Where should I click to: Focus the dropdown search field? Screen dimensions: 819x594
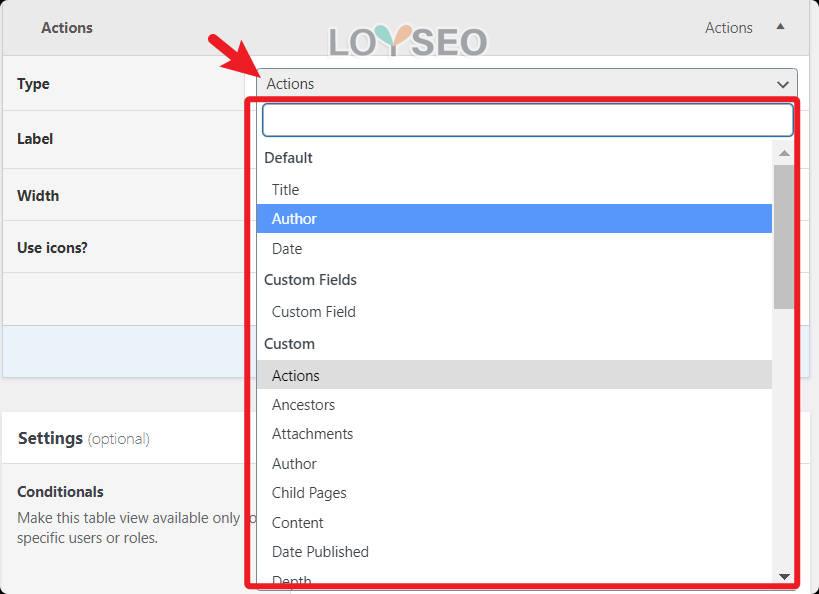pos(528,120)
